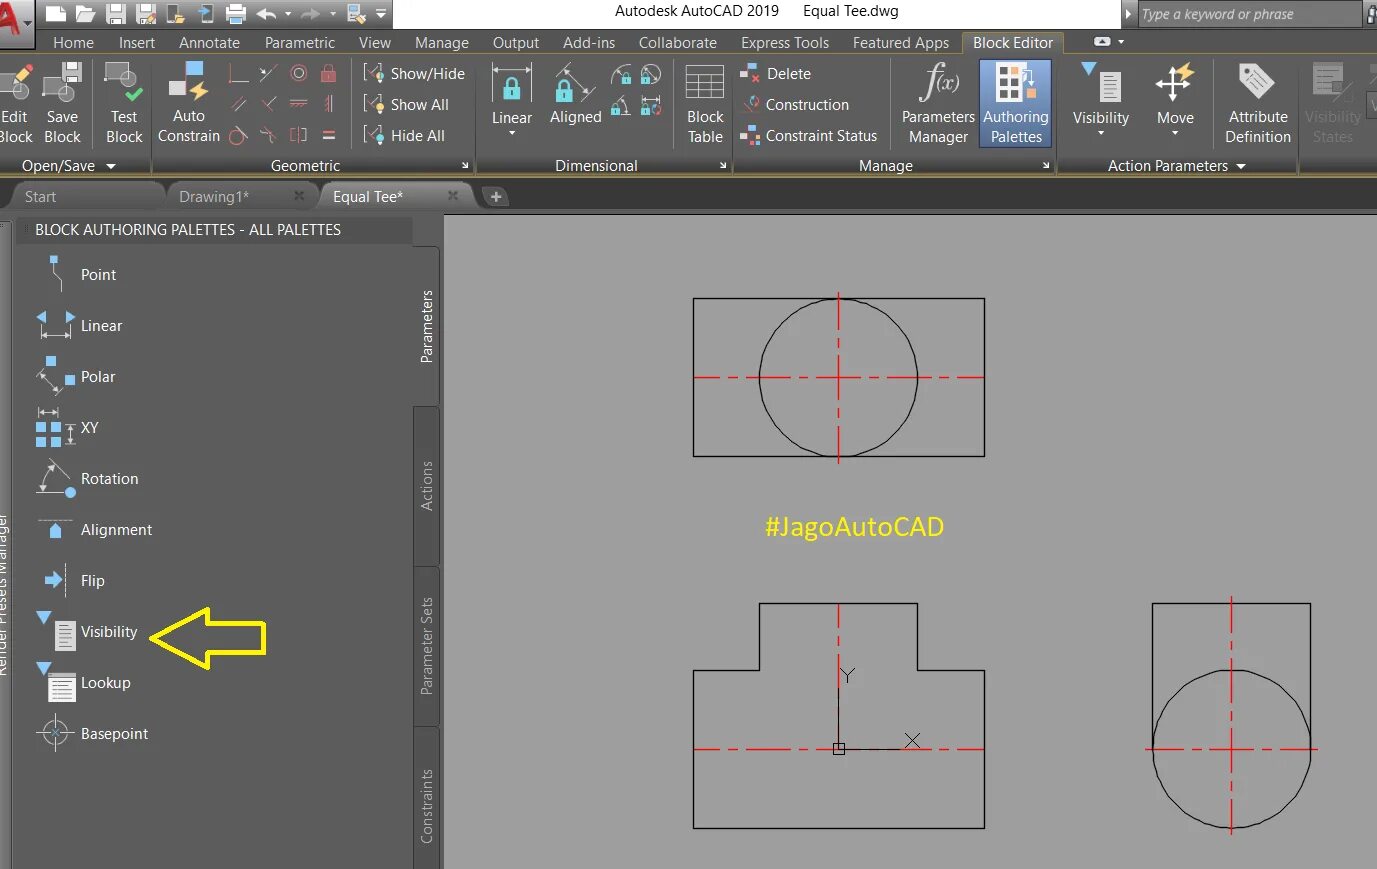This screenshot has width=1377, height=869.
Task: Switch to the Actions palette tab
Action: (427, 486)
